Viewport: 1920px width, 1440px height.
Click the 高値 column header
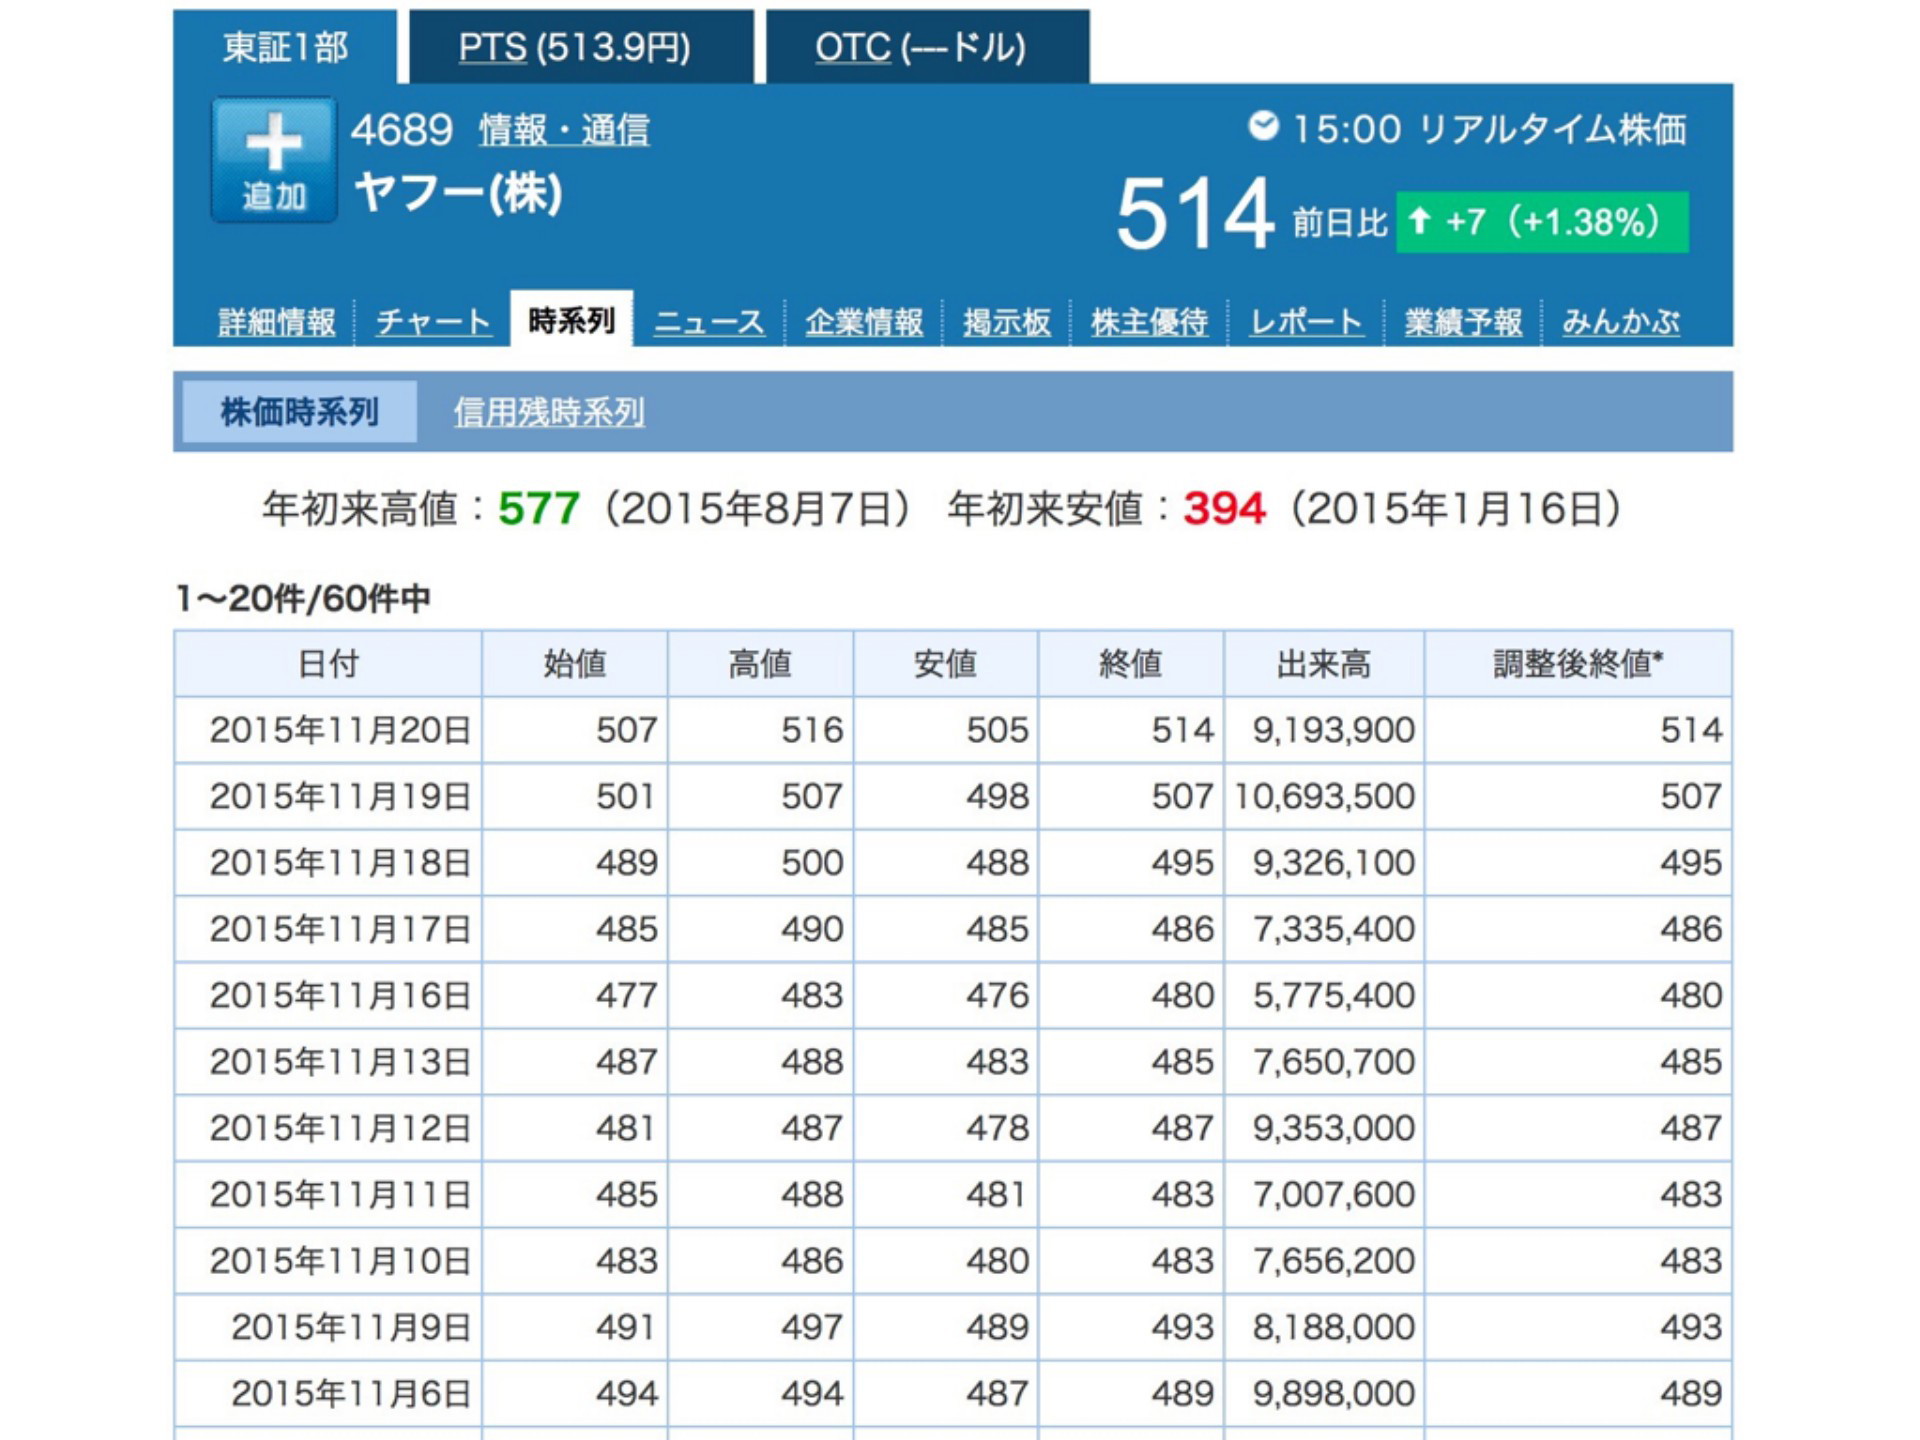[x=760, y=664]
